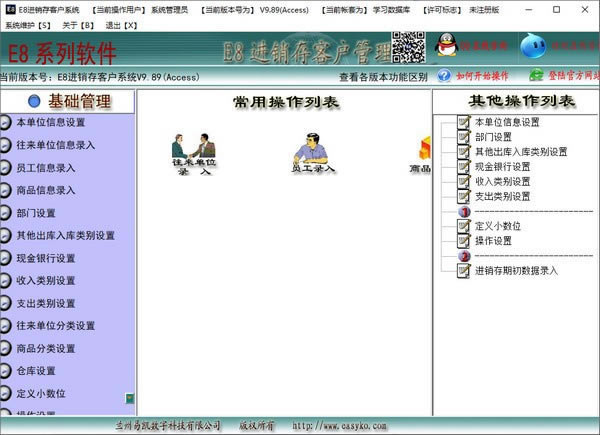The height and width of the screenshot is (435, 600).
Task: Open the 员工录入 person icon
Action: point(312,153)
